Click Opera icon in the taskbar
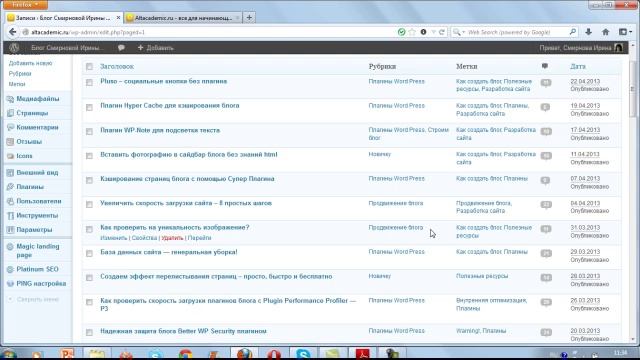This screenshot has width=640, height=360. 273,353
